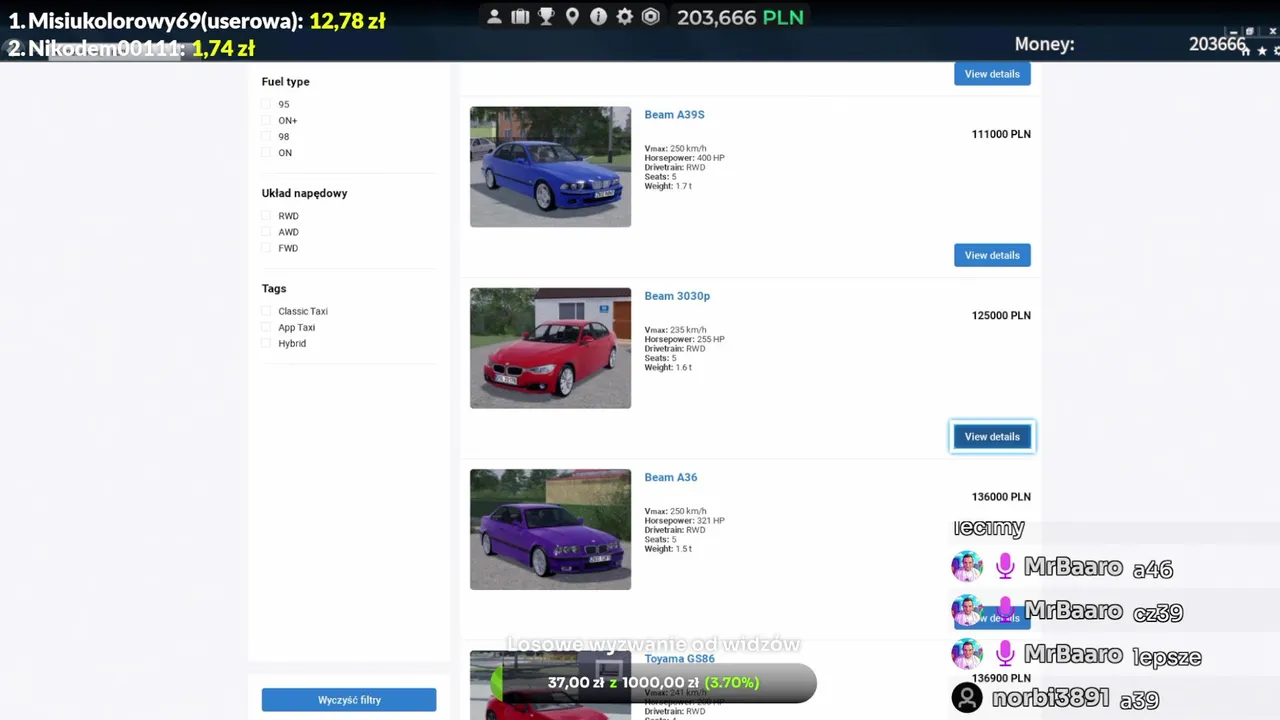The image size is (1280, 720).
Task: Open the player profile icon
Action: [494, 17]
